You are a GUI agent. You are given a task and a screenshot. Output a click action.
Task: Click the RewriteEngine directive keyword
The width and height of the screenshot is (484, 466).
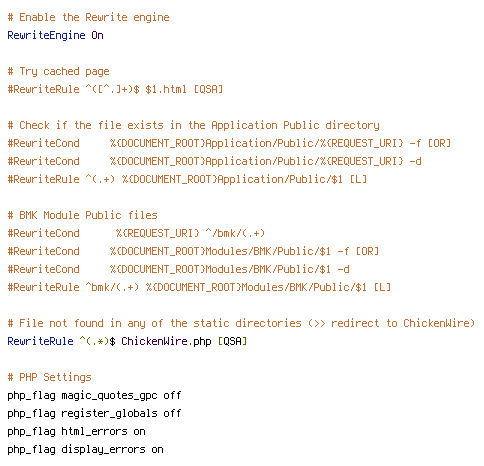pyautogui.click(x=46, y=36)
